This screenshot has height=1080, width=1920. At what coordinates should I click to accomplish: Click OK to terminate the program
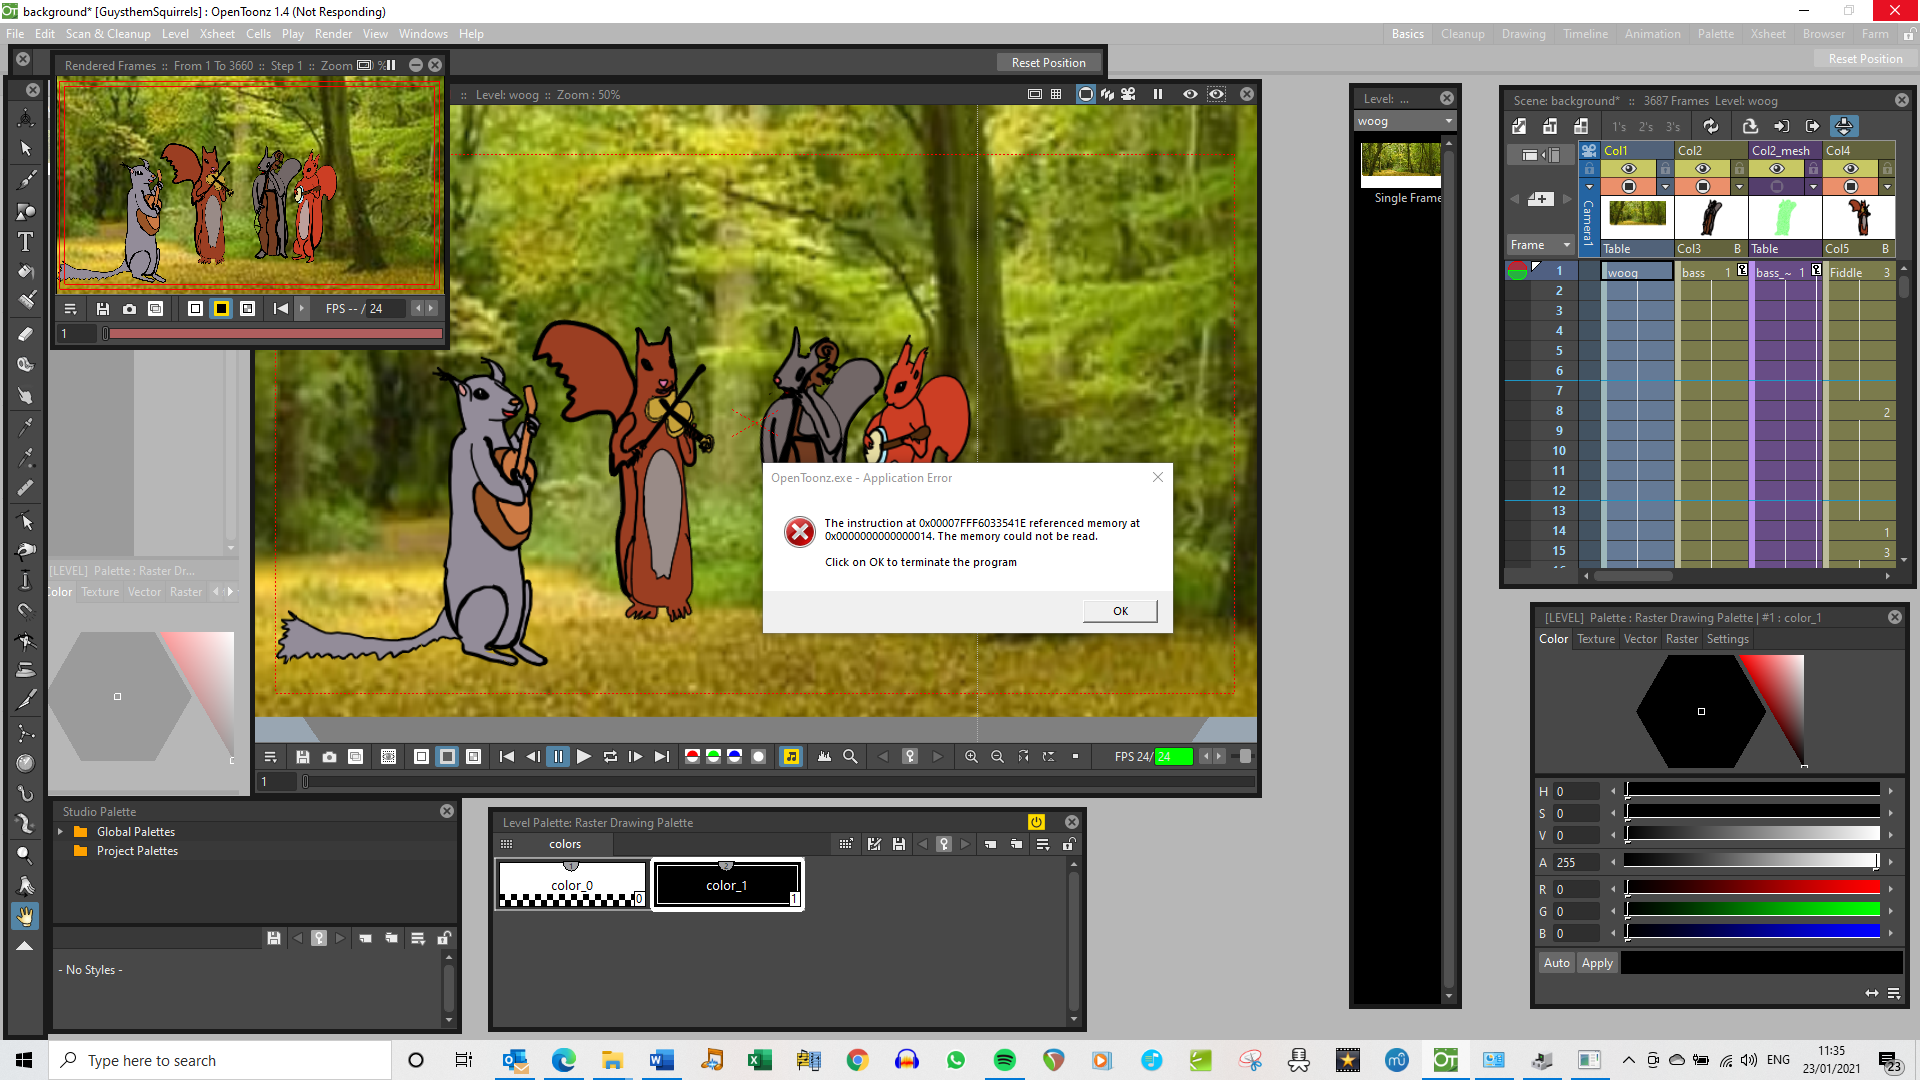[x=1119, y=610]
